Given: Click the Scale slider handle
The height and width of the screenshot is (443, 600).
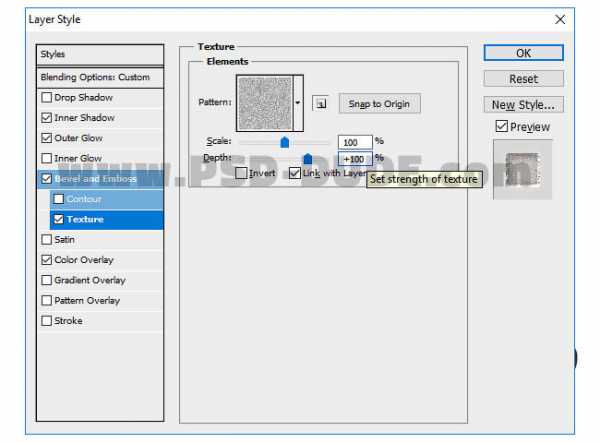Looking at the screenshot, I should pyautogui.click(x=285, y=143).
